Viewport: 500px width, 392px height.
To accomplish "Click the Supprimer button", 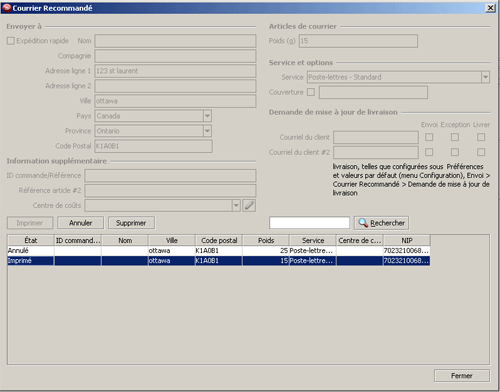I will (x=131, y=223).
